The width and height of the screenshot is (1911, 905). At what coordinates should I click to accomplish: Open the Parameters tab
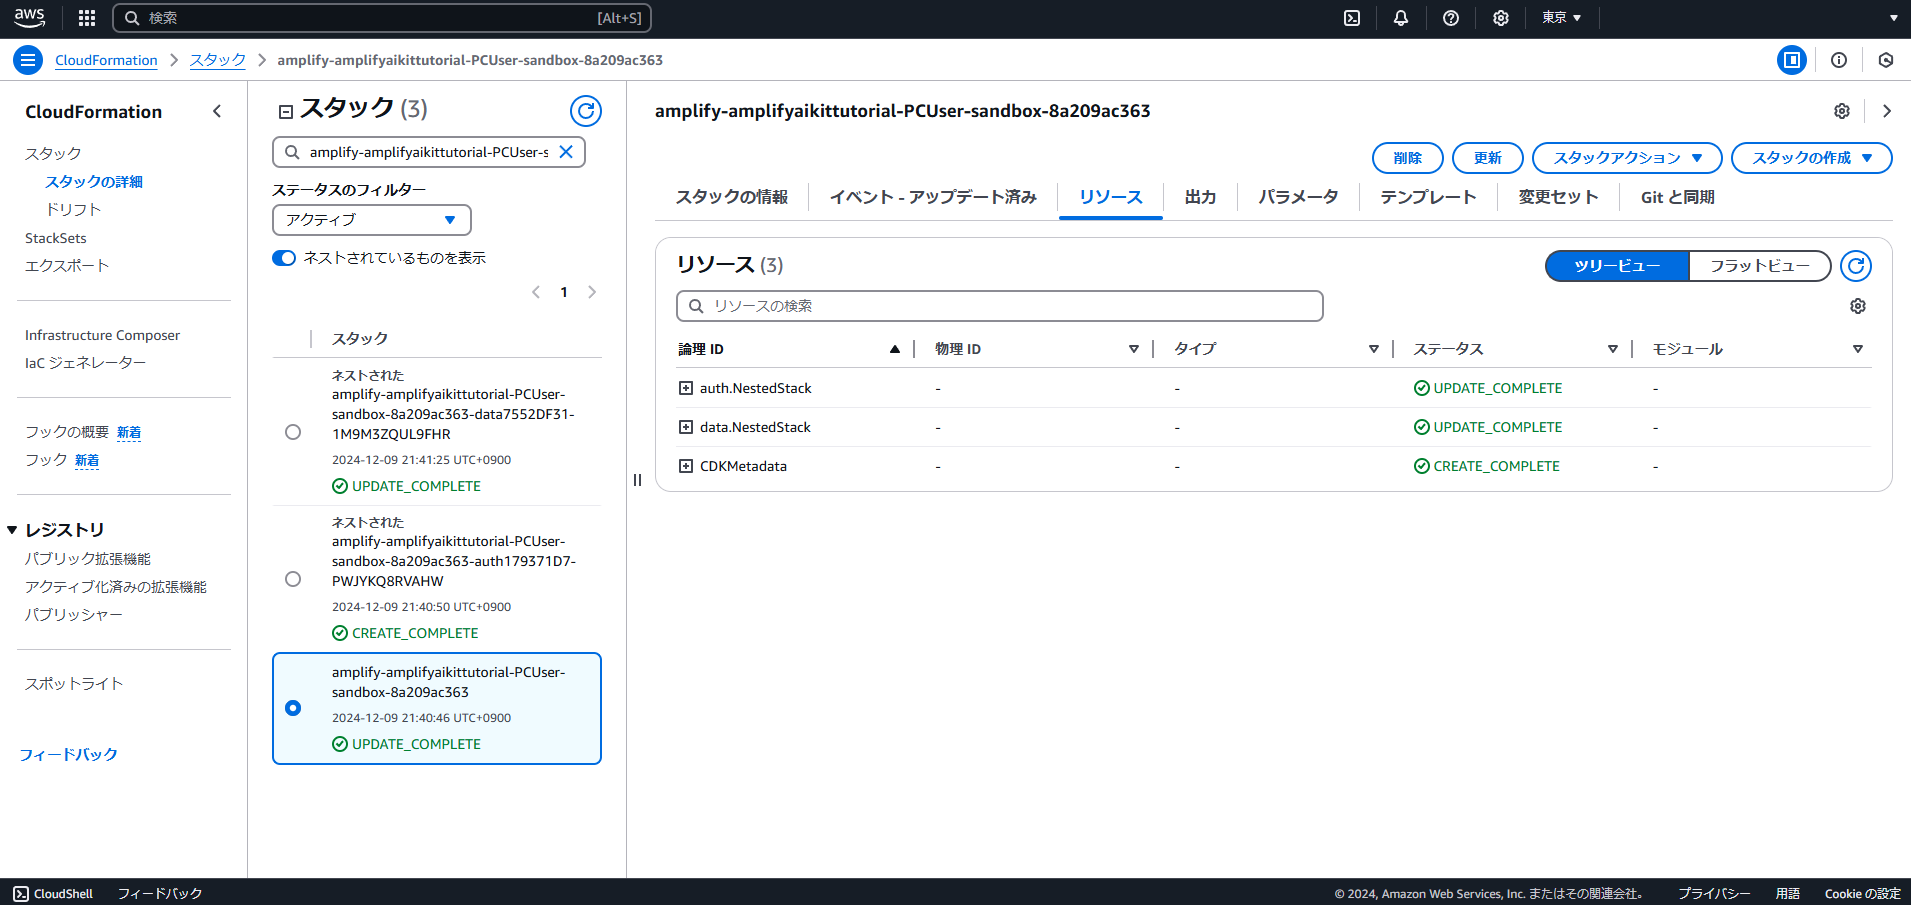click(1298, 197)
